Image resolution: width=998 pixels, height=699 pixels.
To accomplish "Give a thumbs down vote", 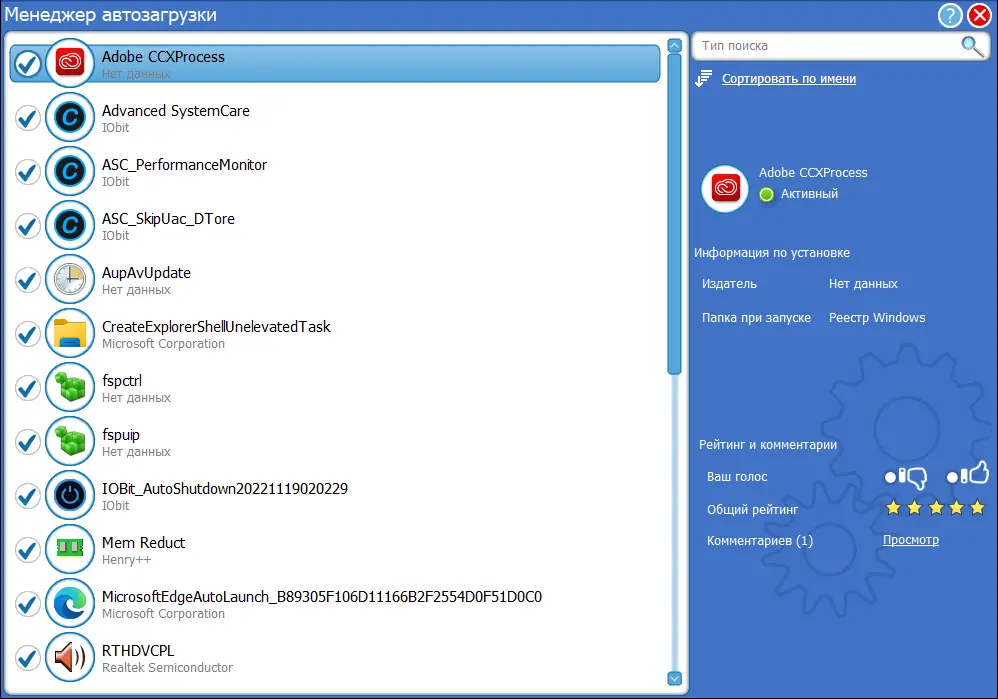I will tap(906, 477).
